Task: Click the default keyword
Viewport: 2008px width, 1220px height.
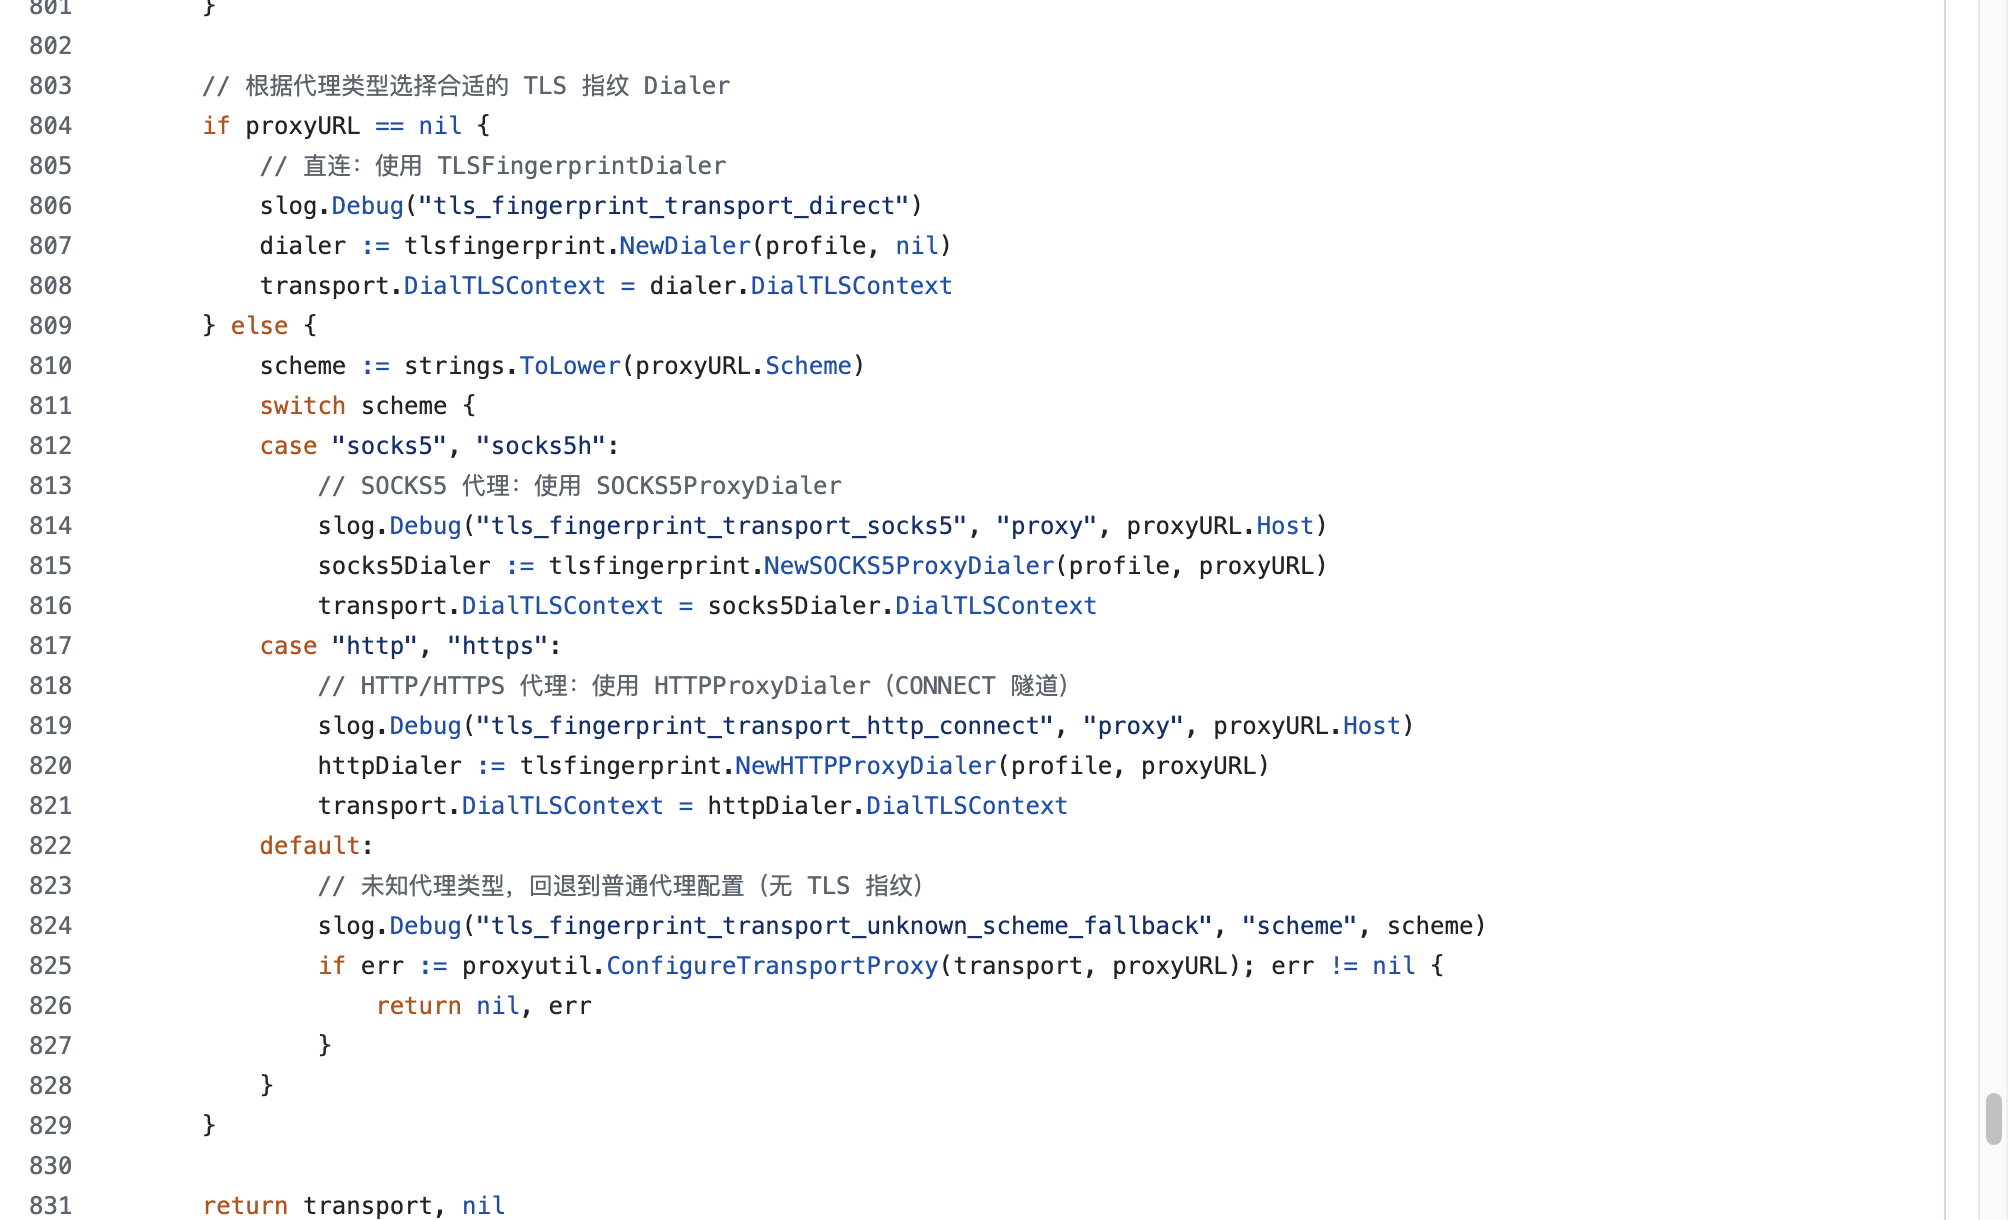Action: coord(309,846)
